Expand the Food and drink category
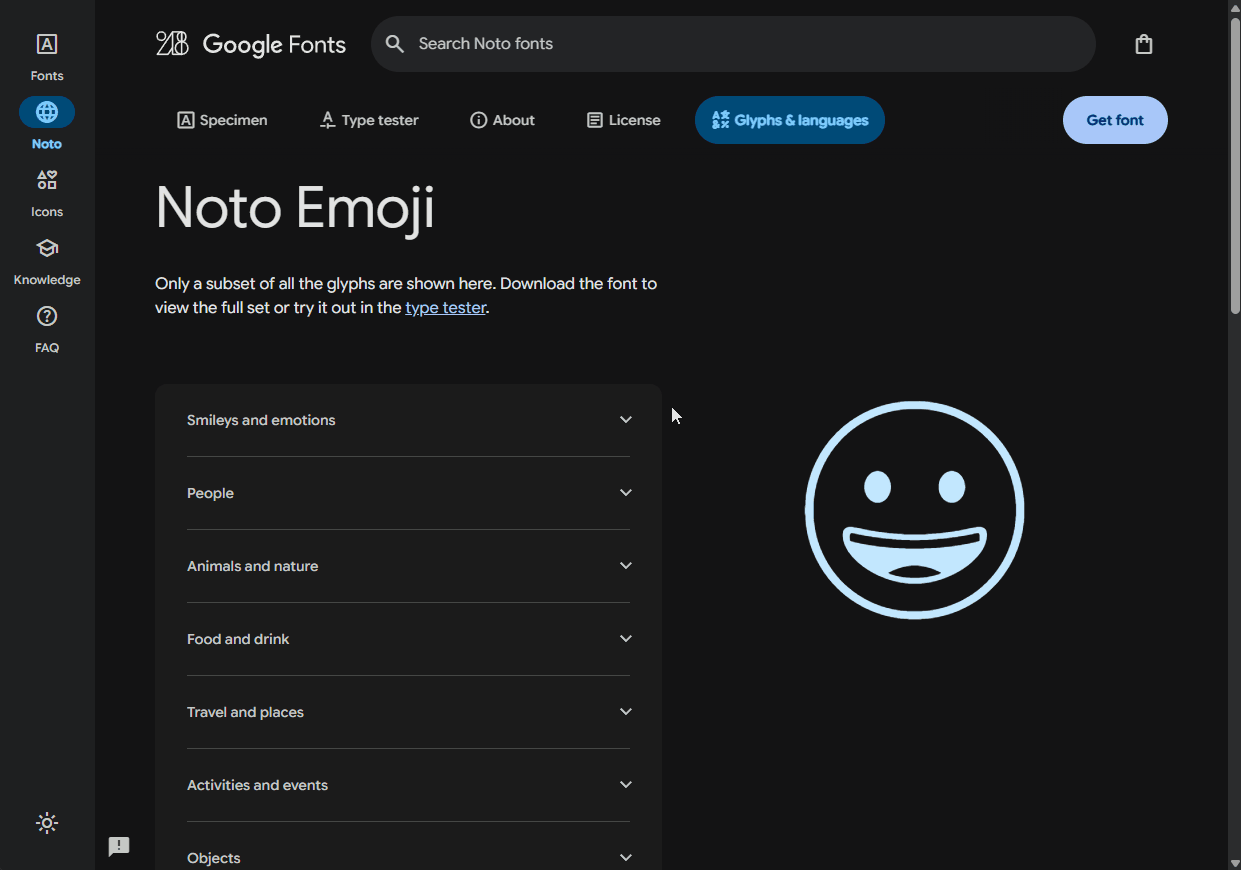 [408, 639]
